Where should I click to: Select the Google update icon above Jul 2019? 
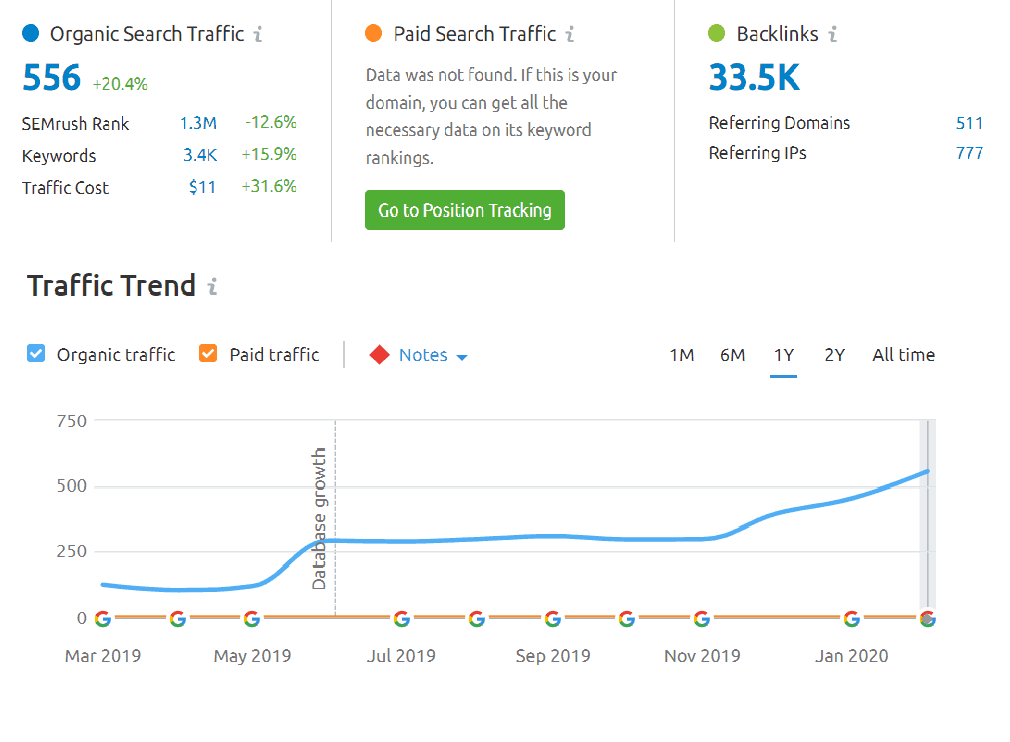[402, 619]
